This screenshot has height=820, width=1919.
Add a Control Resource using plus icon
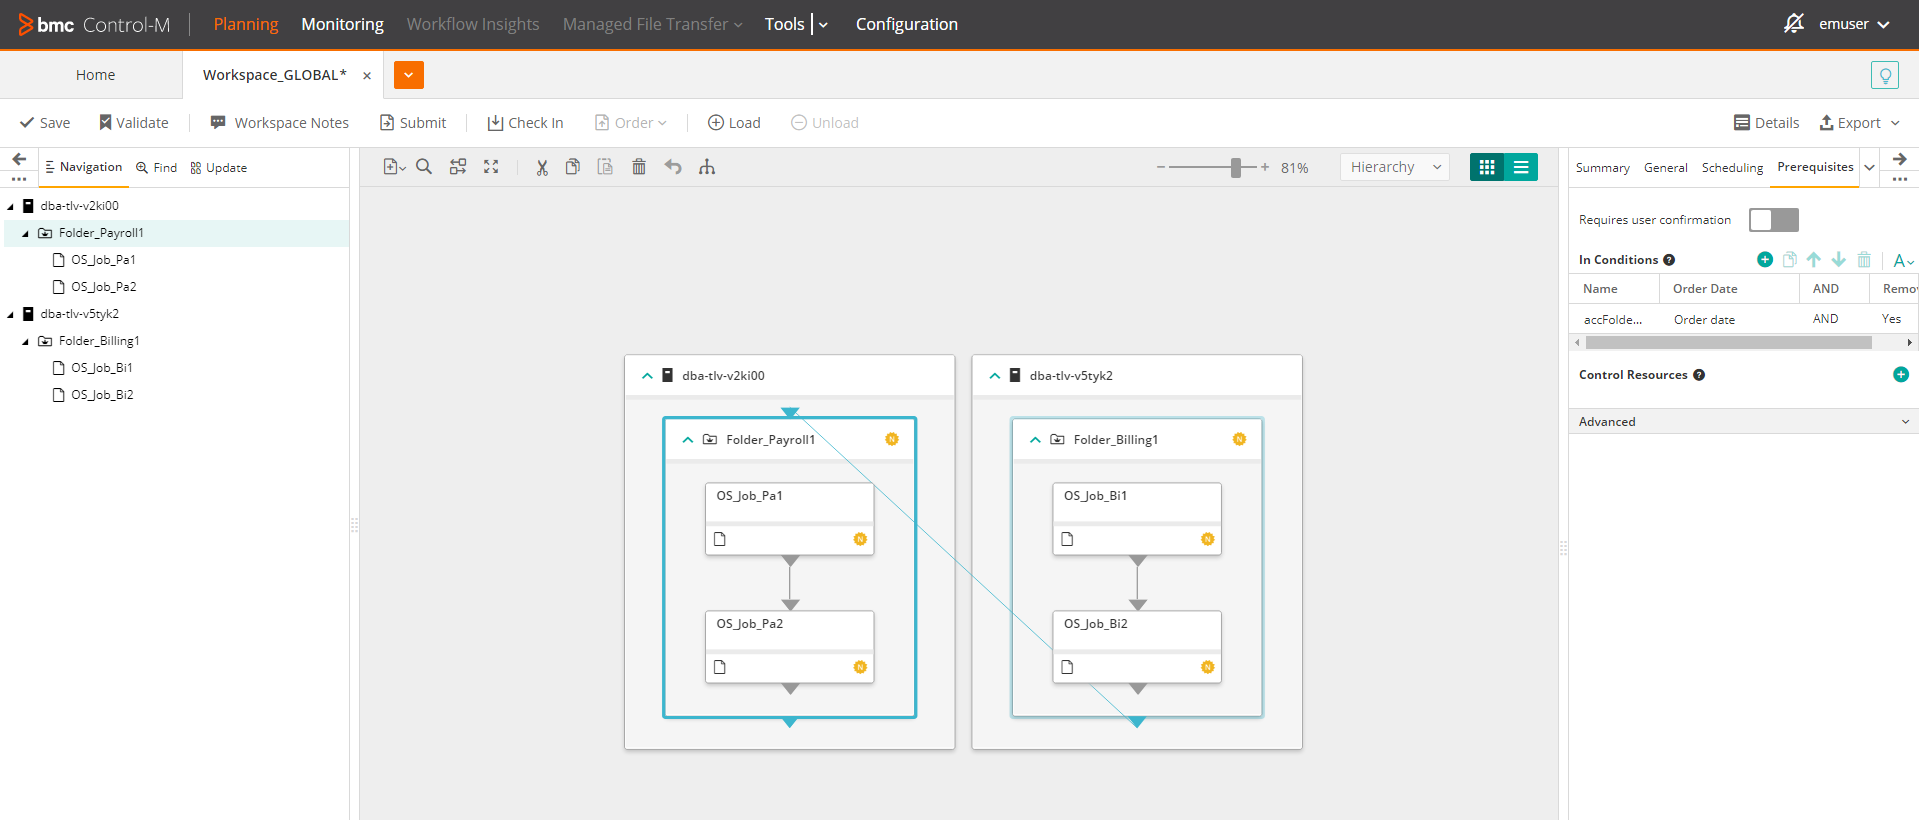tap(1900, 375)
